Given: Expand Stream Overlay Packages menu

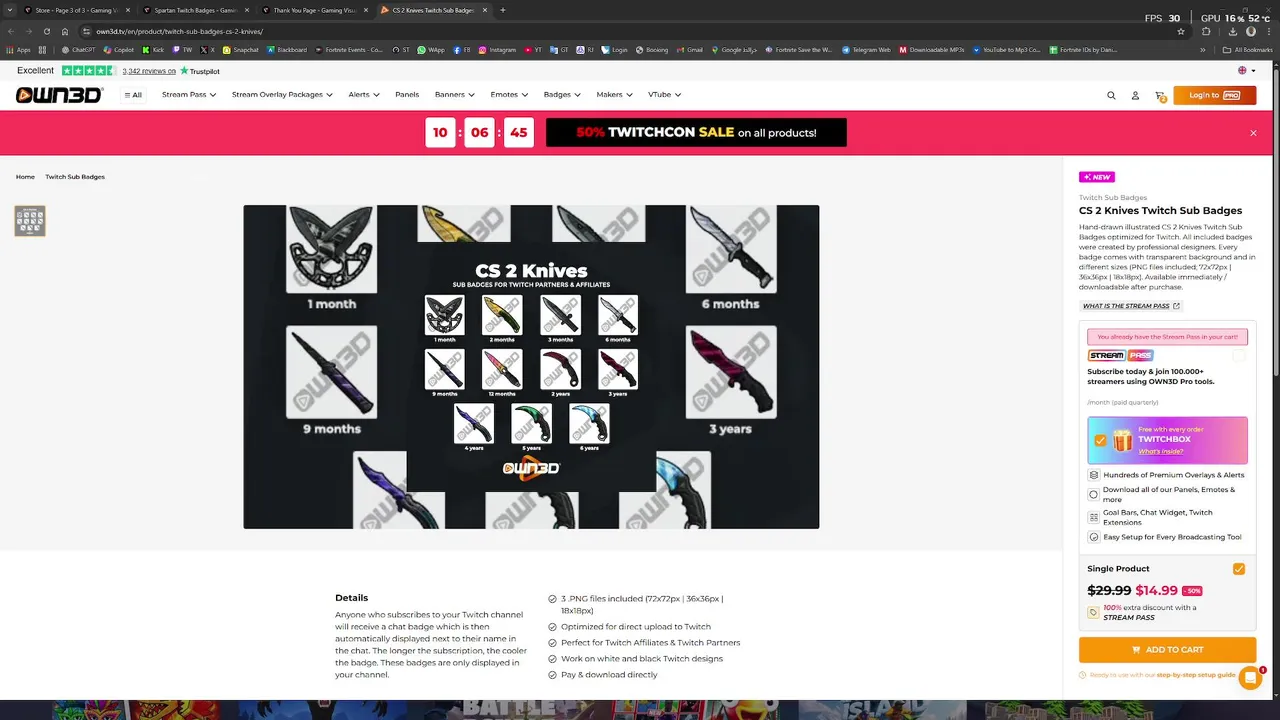Looking at the screenshot, I should click(x=282, y=95).
